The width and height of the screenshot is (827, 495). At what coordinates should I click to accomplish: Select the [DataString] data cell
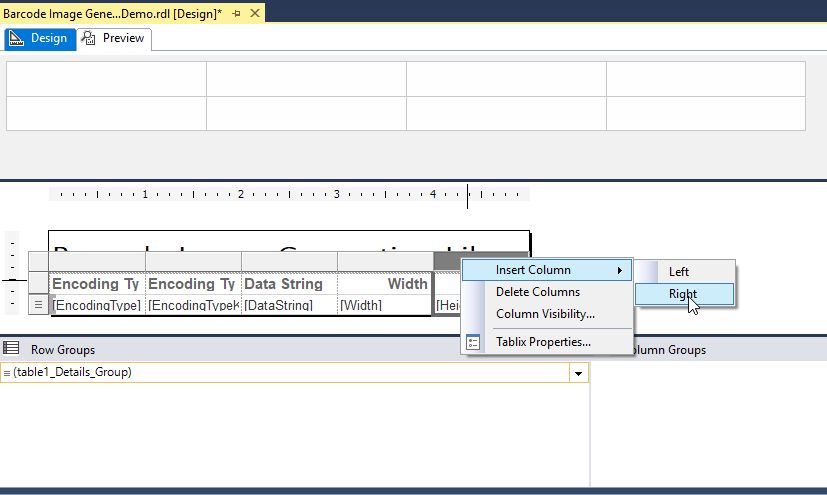(289, 305)
